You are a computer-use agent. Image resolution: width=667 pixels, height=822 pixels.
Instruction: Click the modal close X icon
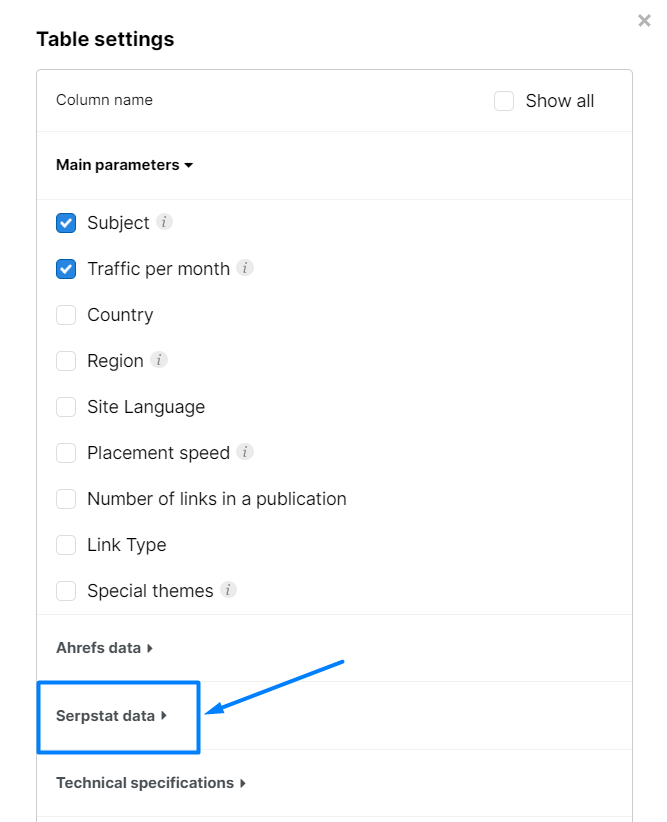[644, 20]
